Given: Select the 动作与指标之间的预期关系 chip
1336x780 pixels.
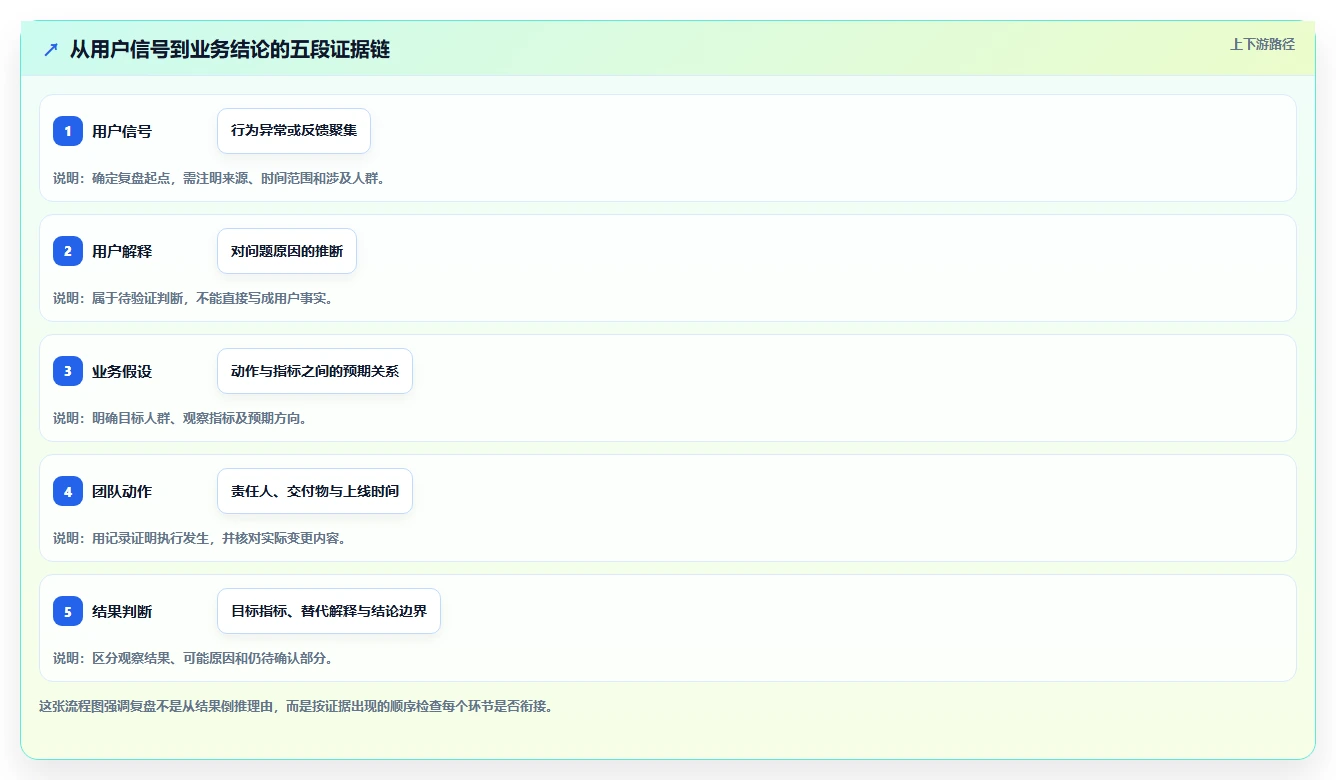Looking at the screenshot, I should 315,371.
